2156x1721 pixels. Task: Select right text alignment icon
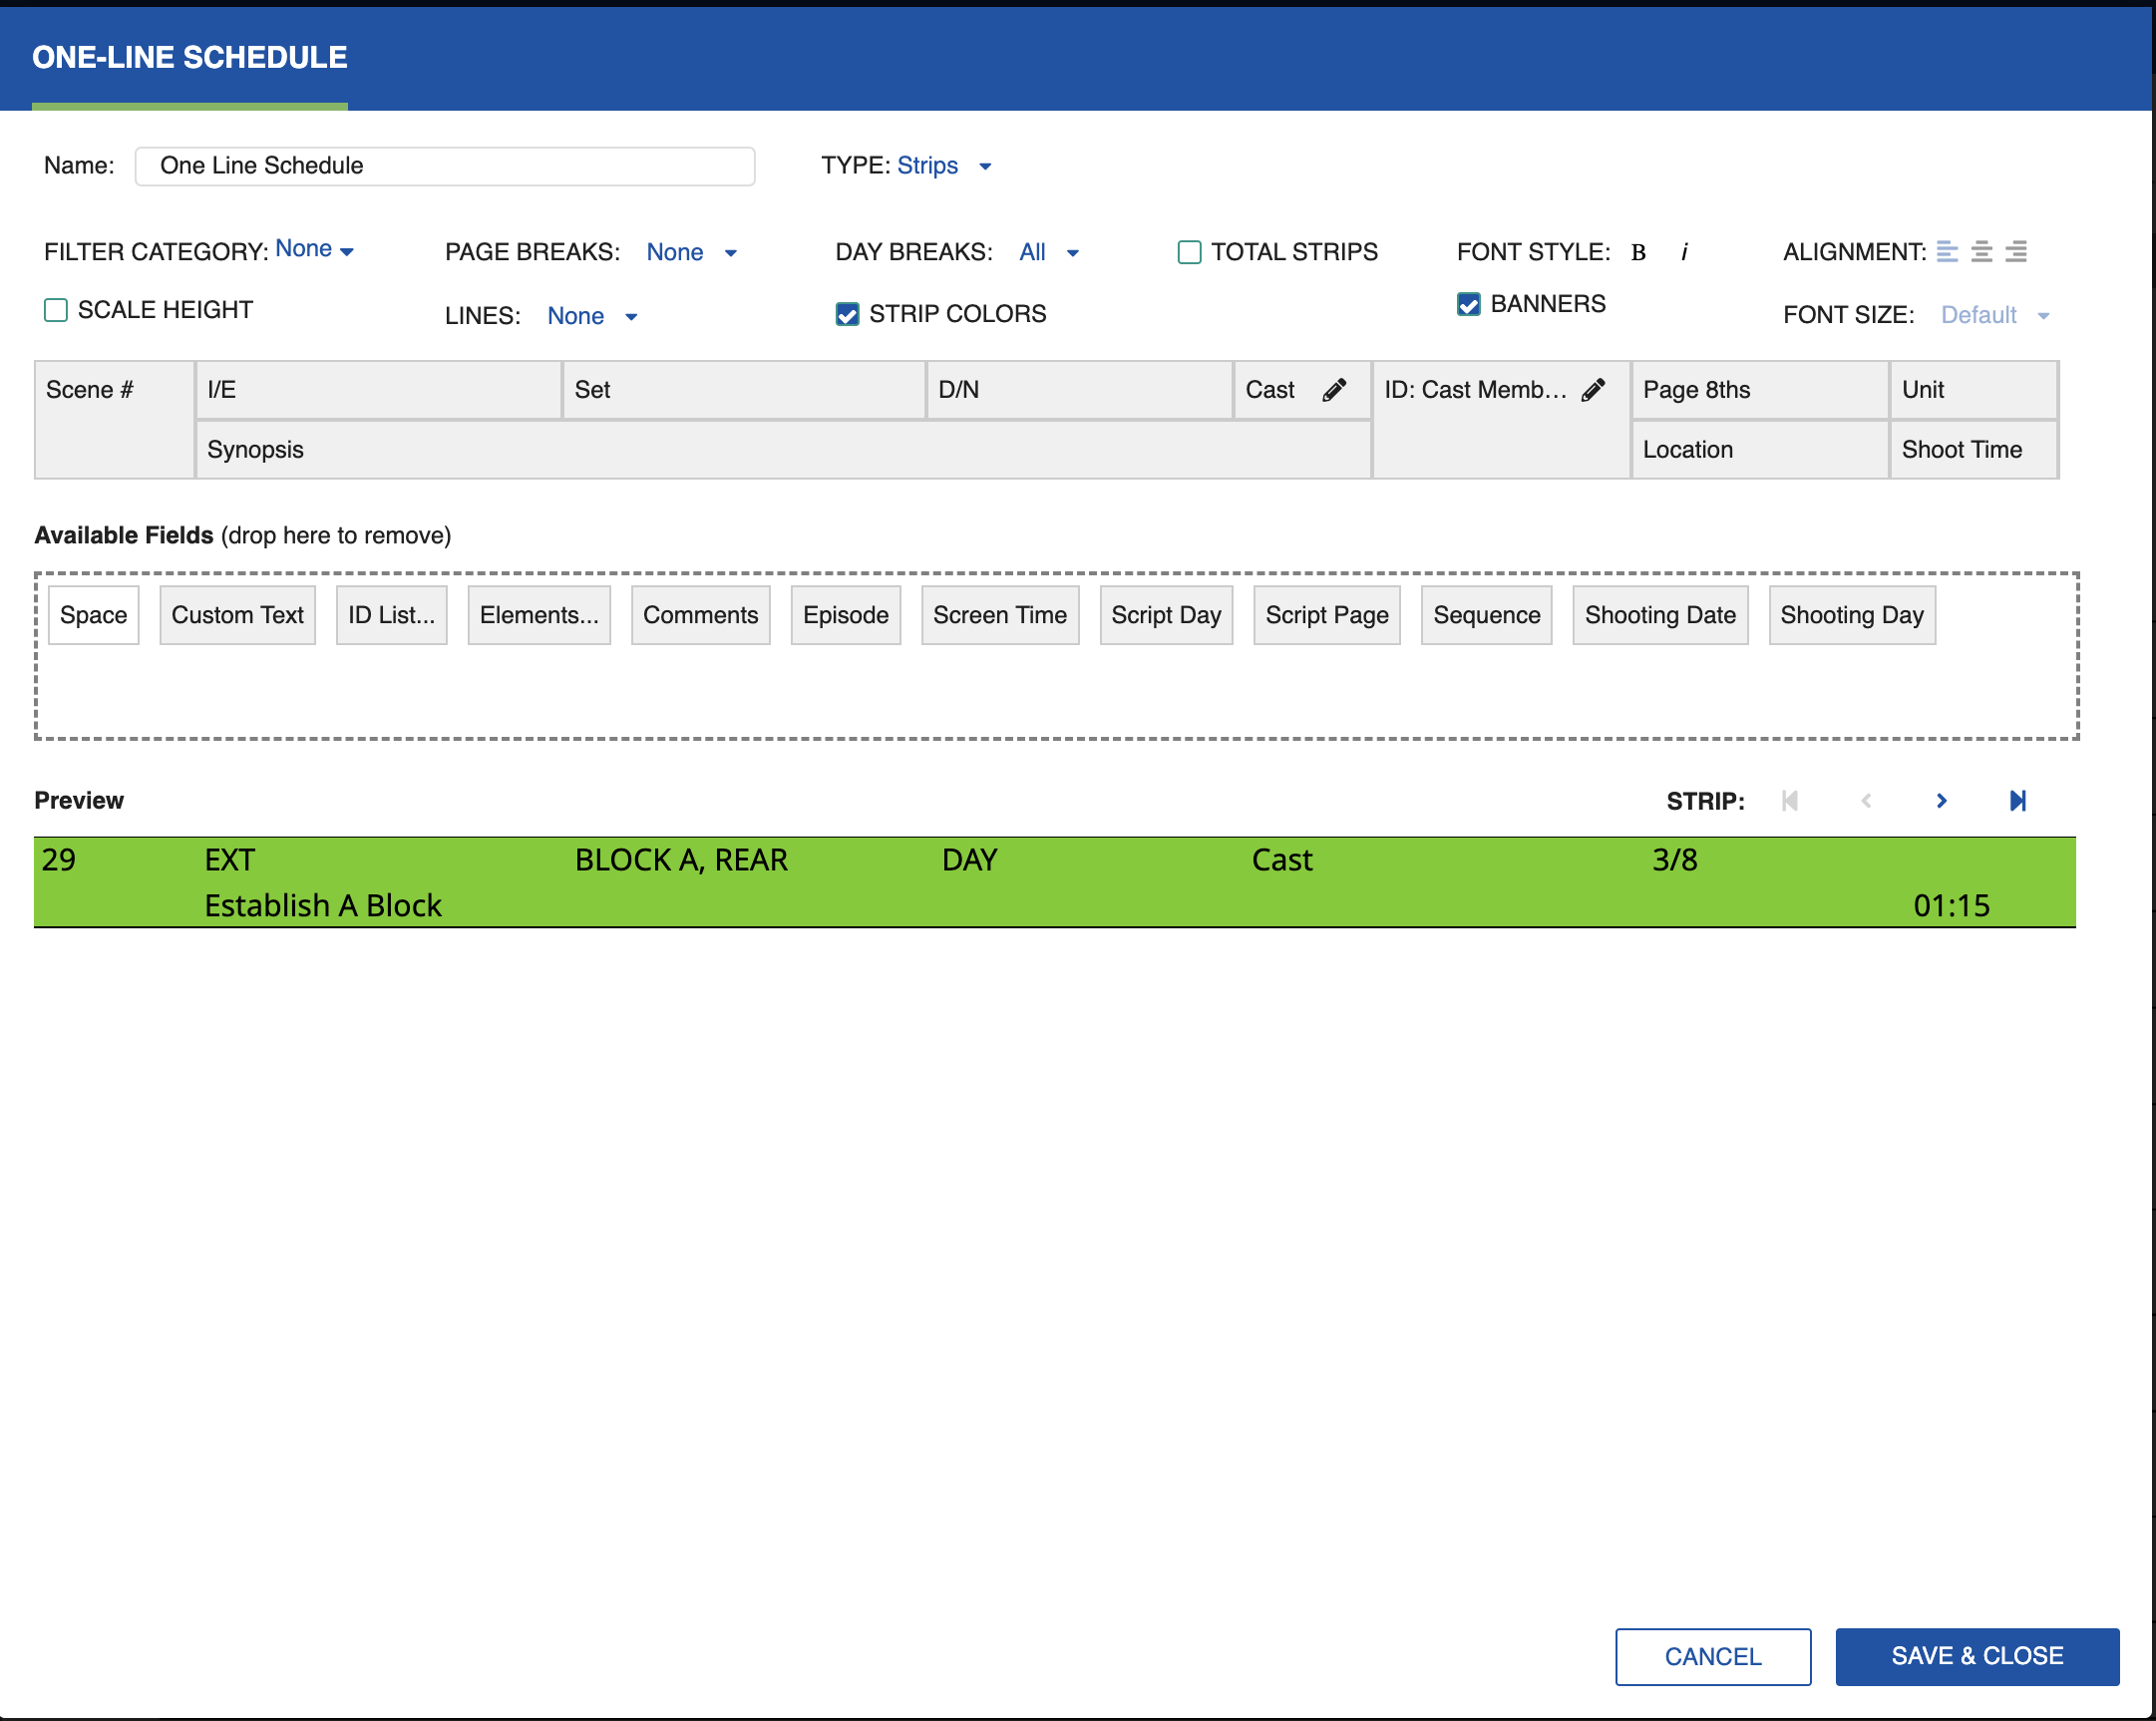(x=2016, y=252)
